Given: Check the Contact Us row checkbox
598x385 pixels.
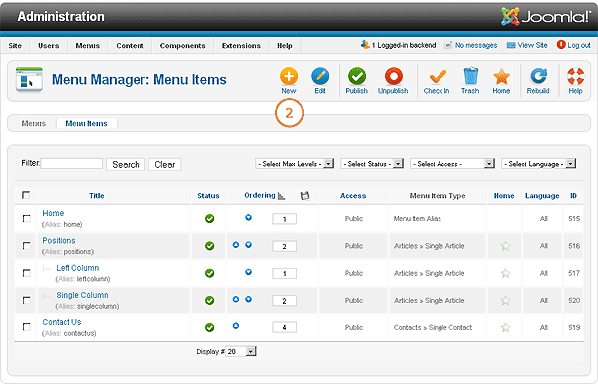Looking at the screenshot, I should coord(26,327).
